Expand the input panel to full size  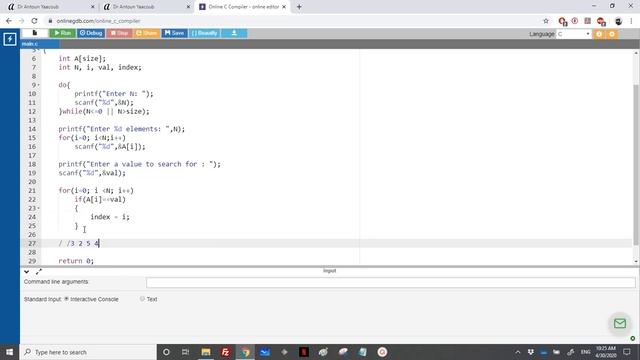tap(39, 271)
